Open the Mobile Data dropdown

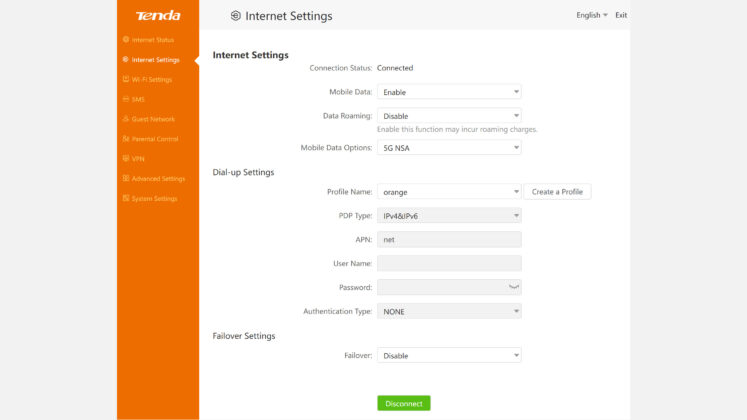pos(449,92)
